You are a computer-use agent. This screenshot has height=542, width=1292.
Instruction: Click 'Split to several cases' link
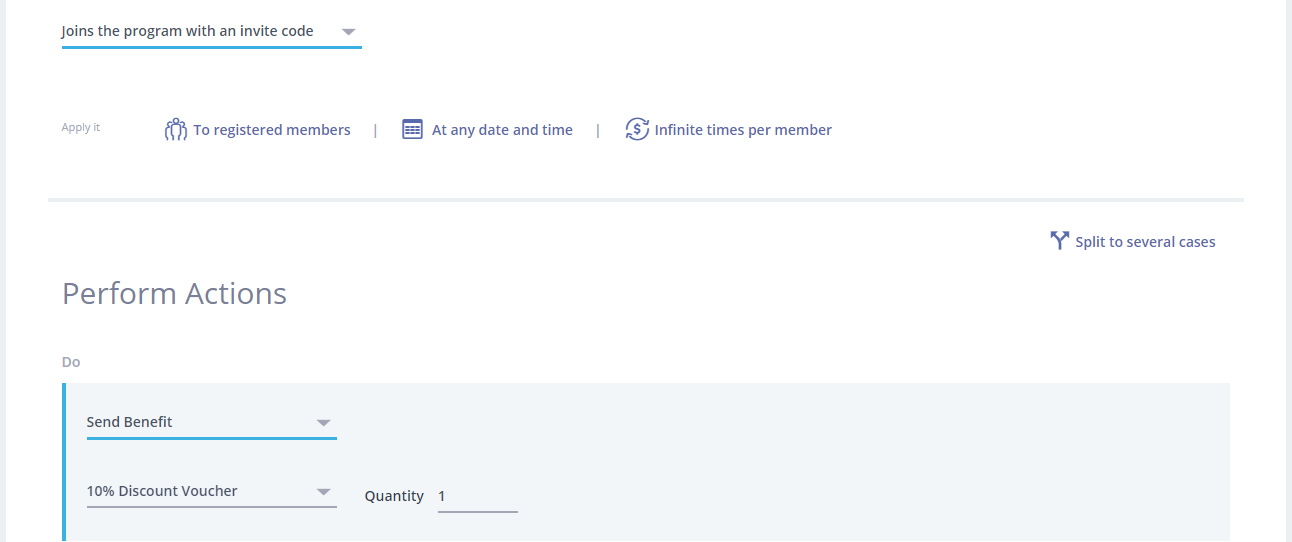click(x=1145, y=242)
